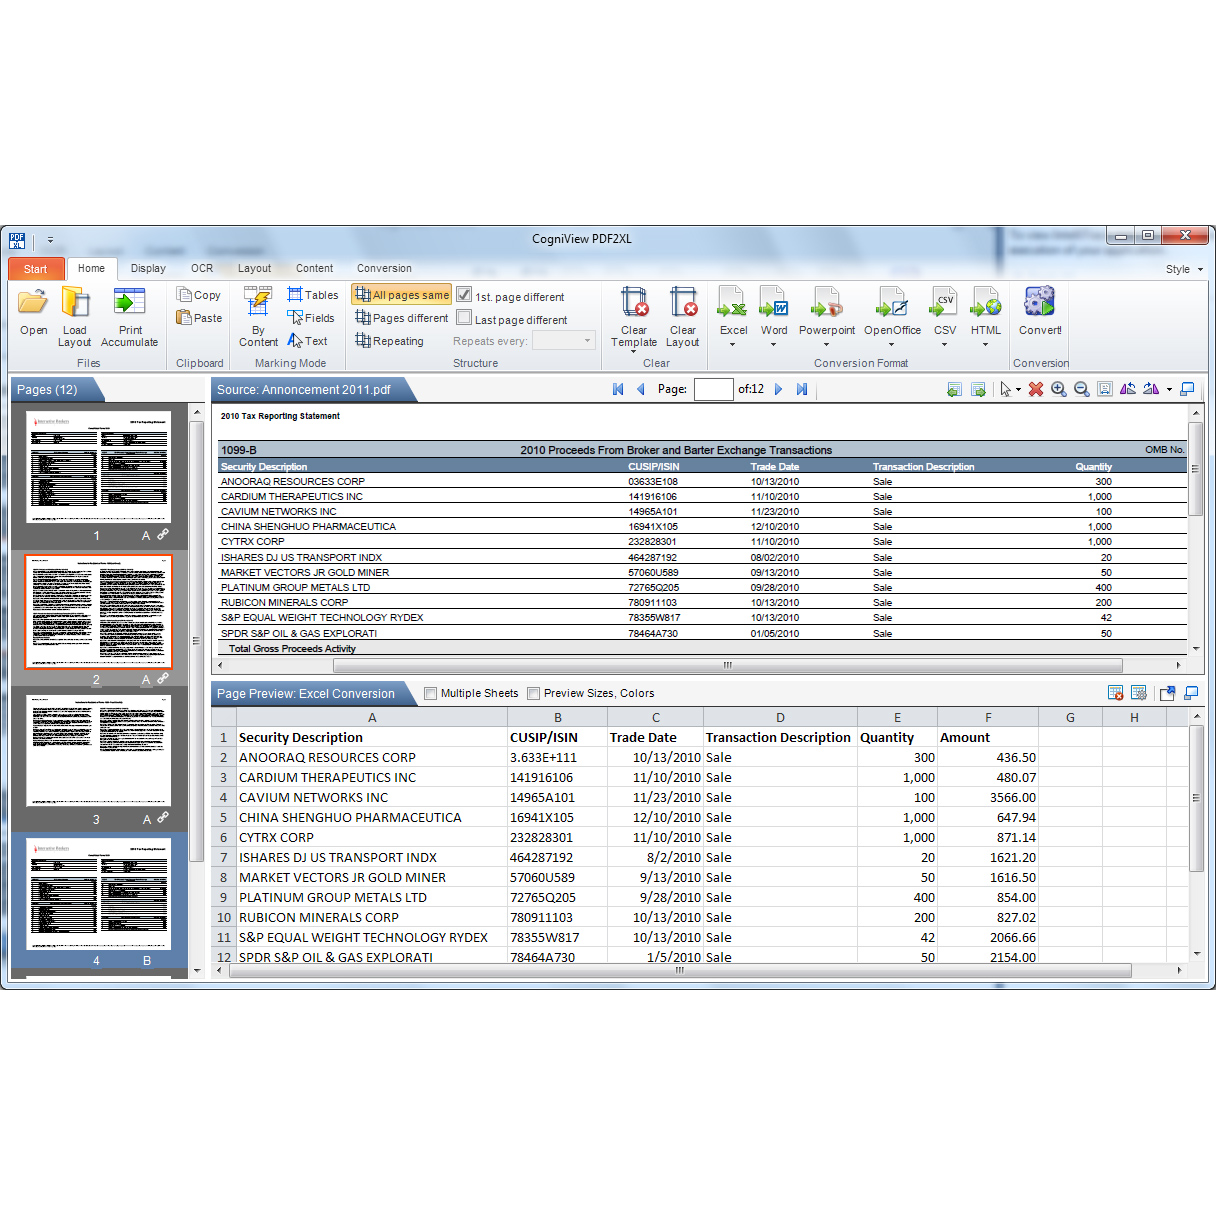Open the Start tab
The image size is (1216, 1216).
36,269
